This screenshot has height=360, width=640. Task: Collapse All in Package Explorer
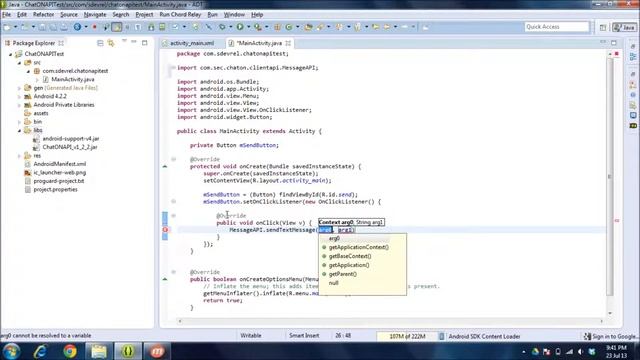coord(100,43)
